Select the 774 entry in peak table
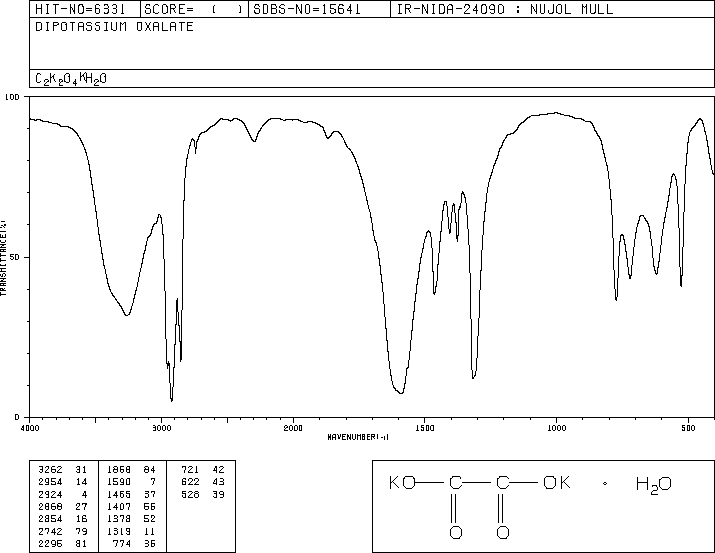Image resolution: width=715 pixels, height=553 pixels. [133, 543]
